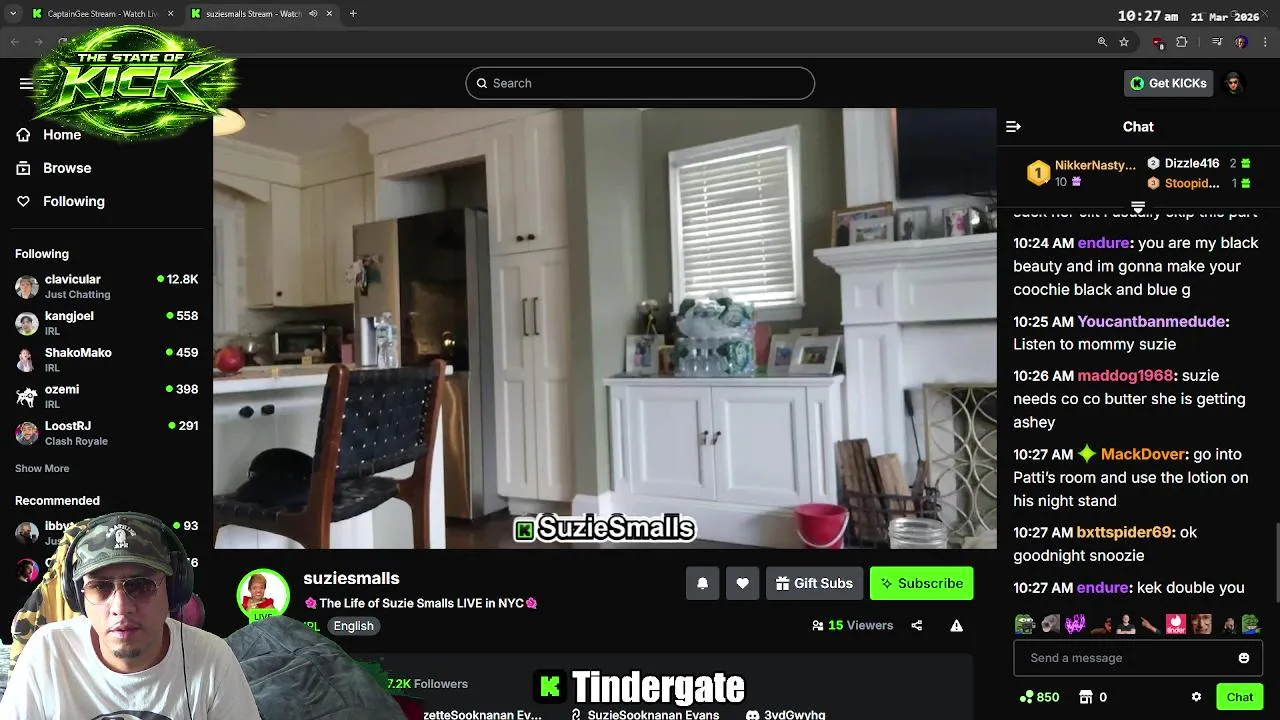Click username MackDover in chat
1280x720 pixels.
[1143, 454]
